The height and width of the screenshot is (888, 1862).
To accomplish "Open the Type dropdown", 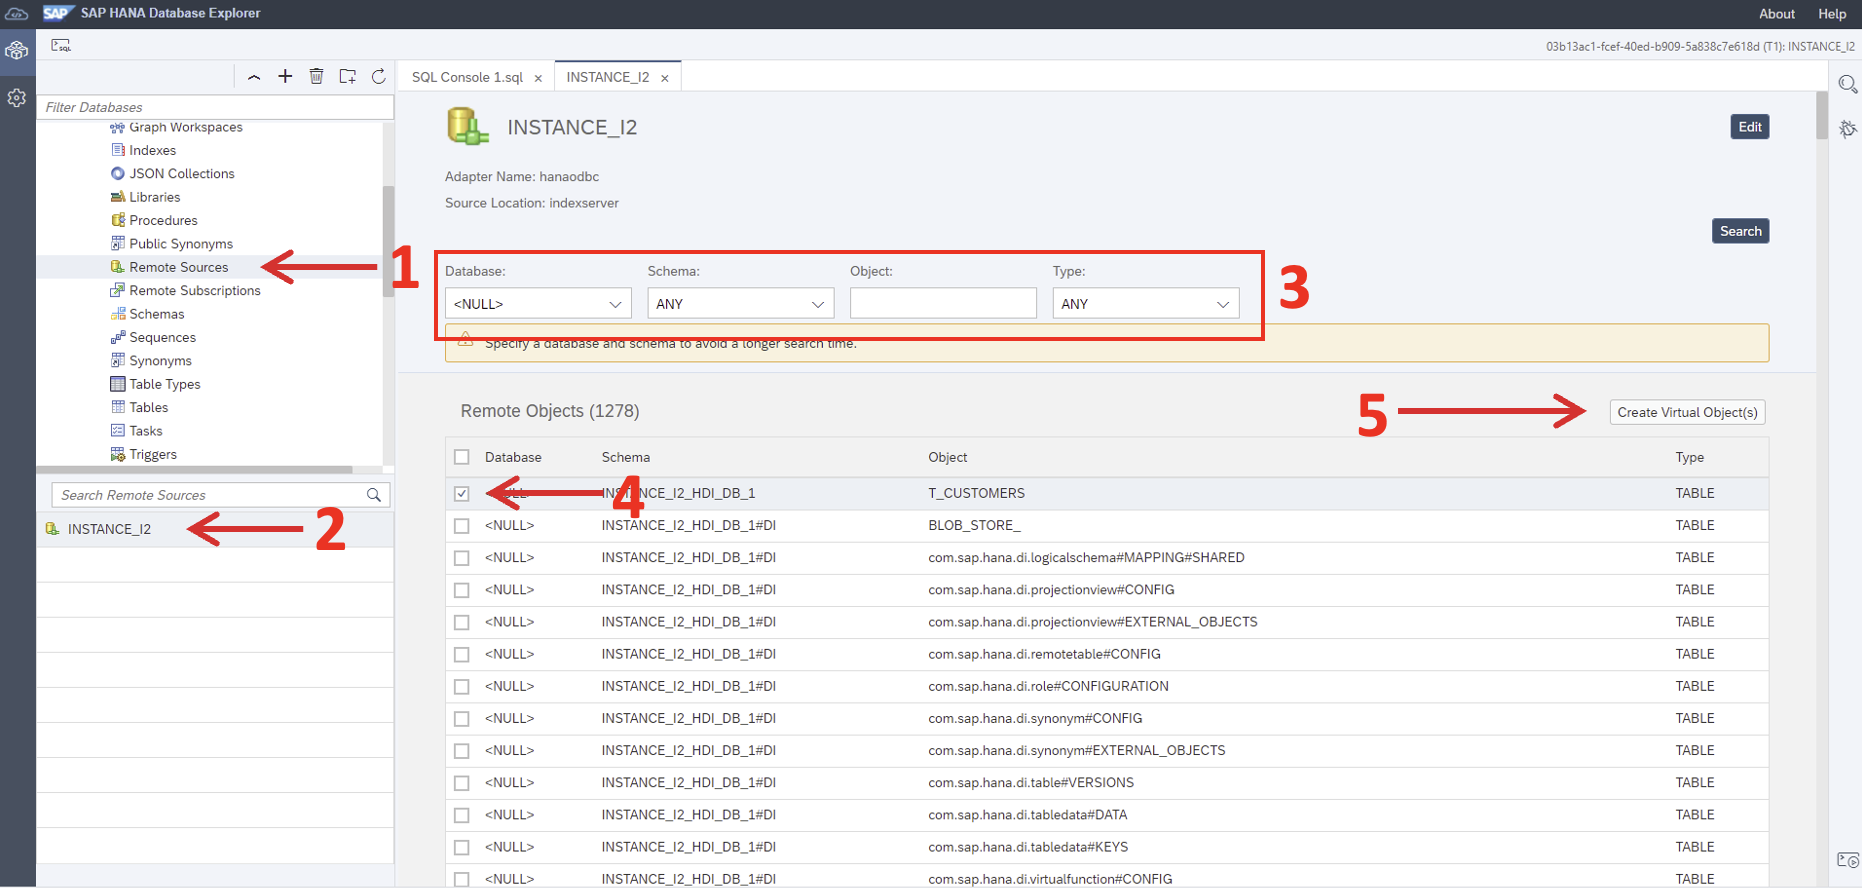I will point(1146,304).
